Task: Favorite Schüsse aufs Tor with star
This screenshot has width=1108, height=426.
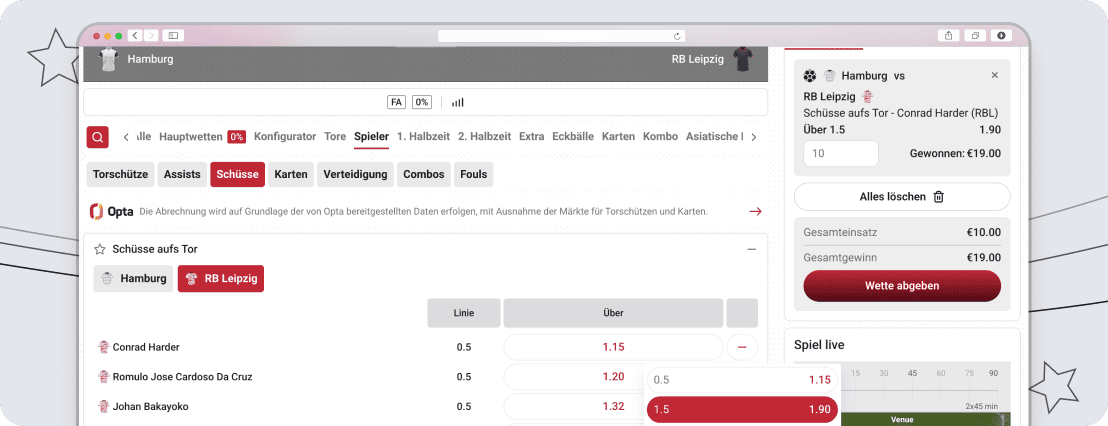Action: pos(100,249)
